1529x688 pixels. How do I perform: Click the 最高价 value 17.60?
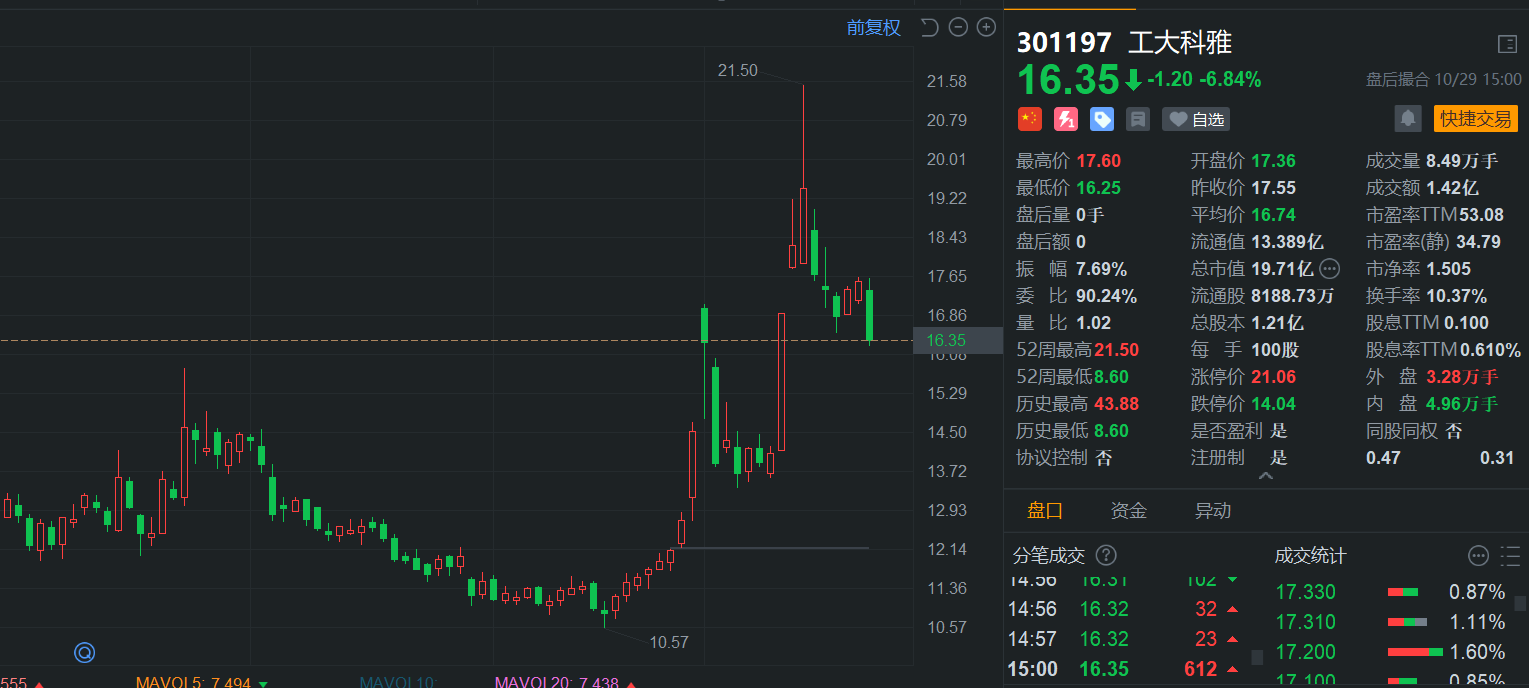(1099, 161)
